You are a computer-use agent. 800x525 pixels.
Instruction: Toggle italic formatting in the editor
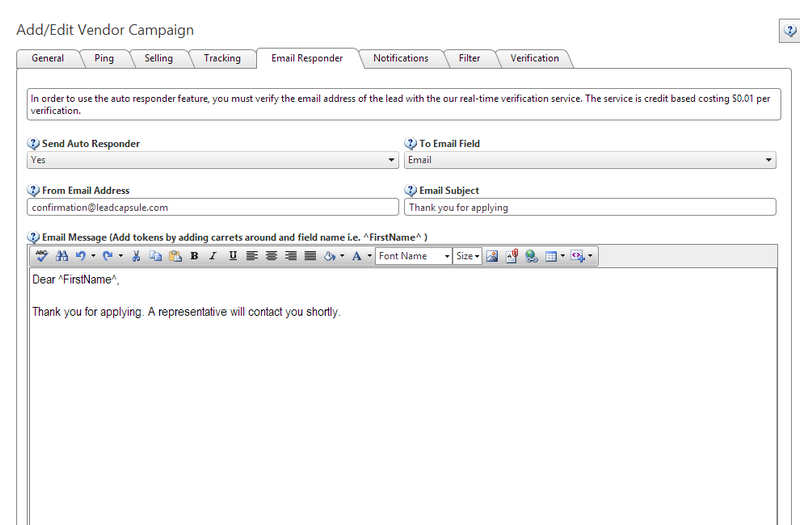(x=213, y=256)
